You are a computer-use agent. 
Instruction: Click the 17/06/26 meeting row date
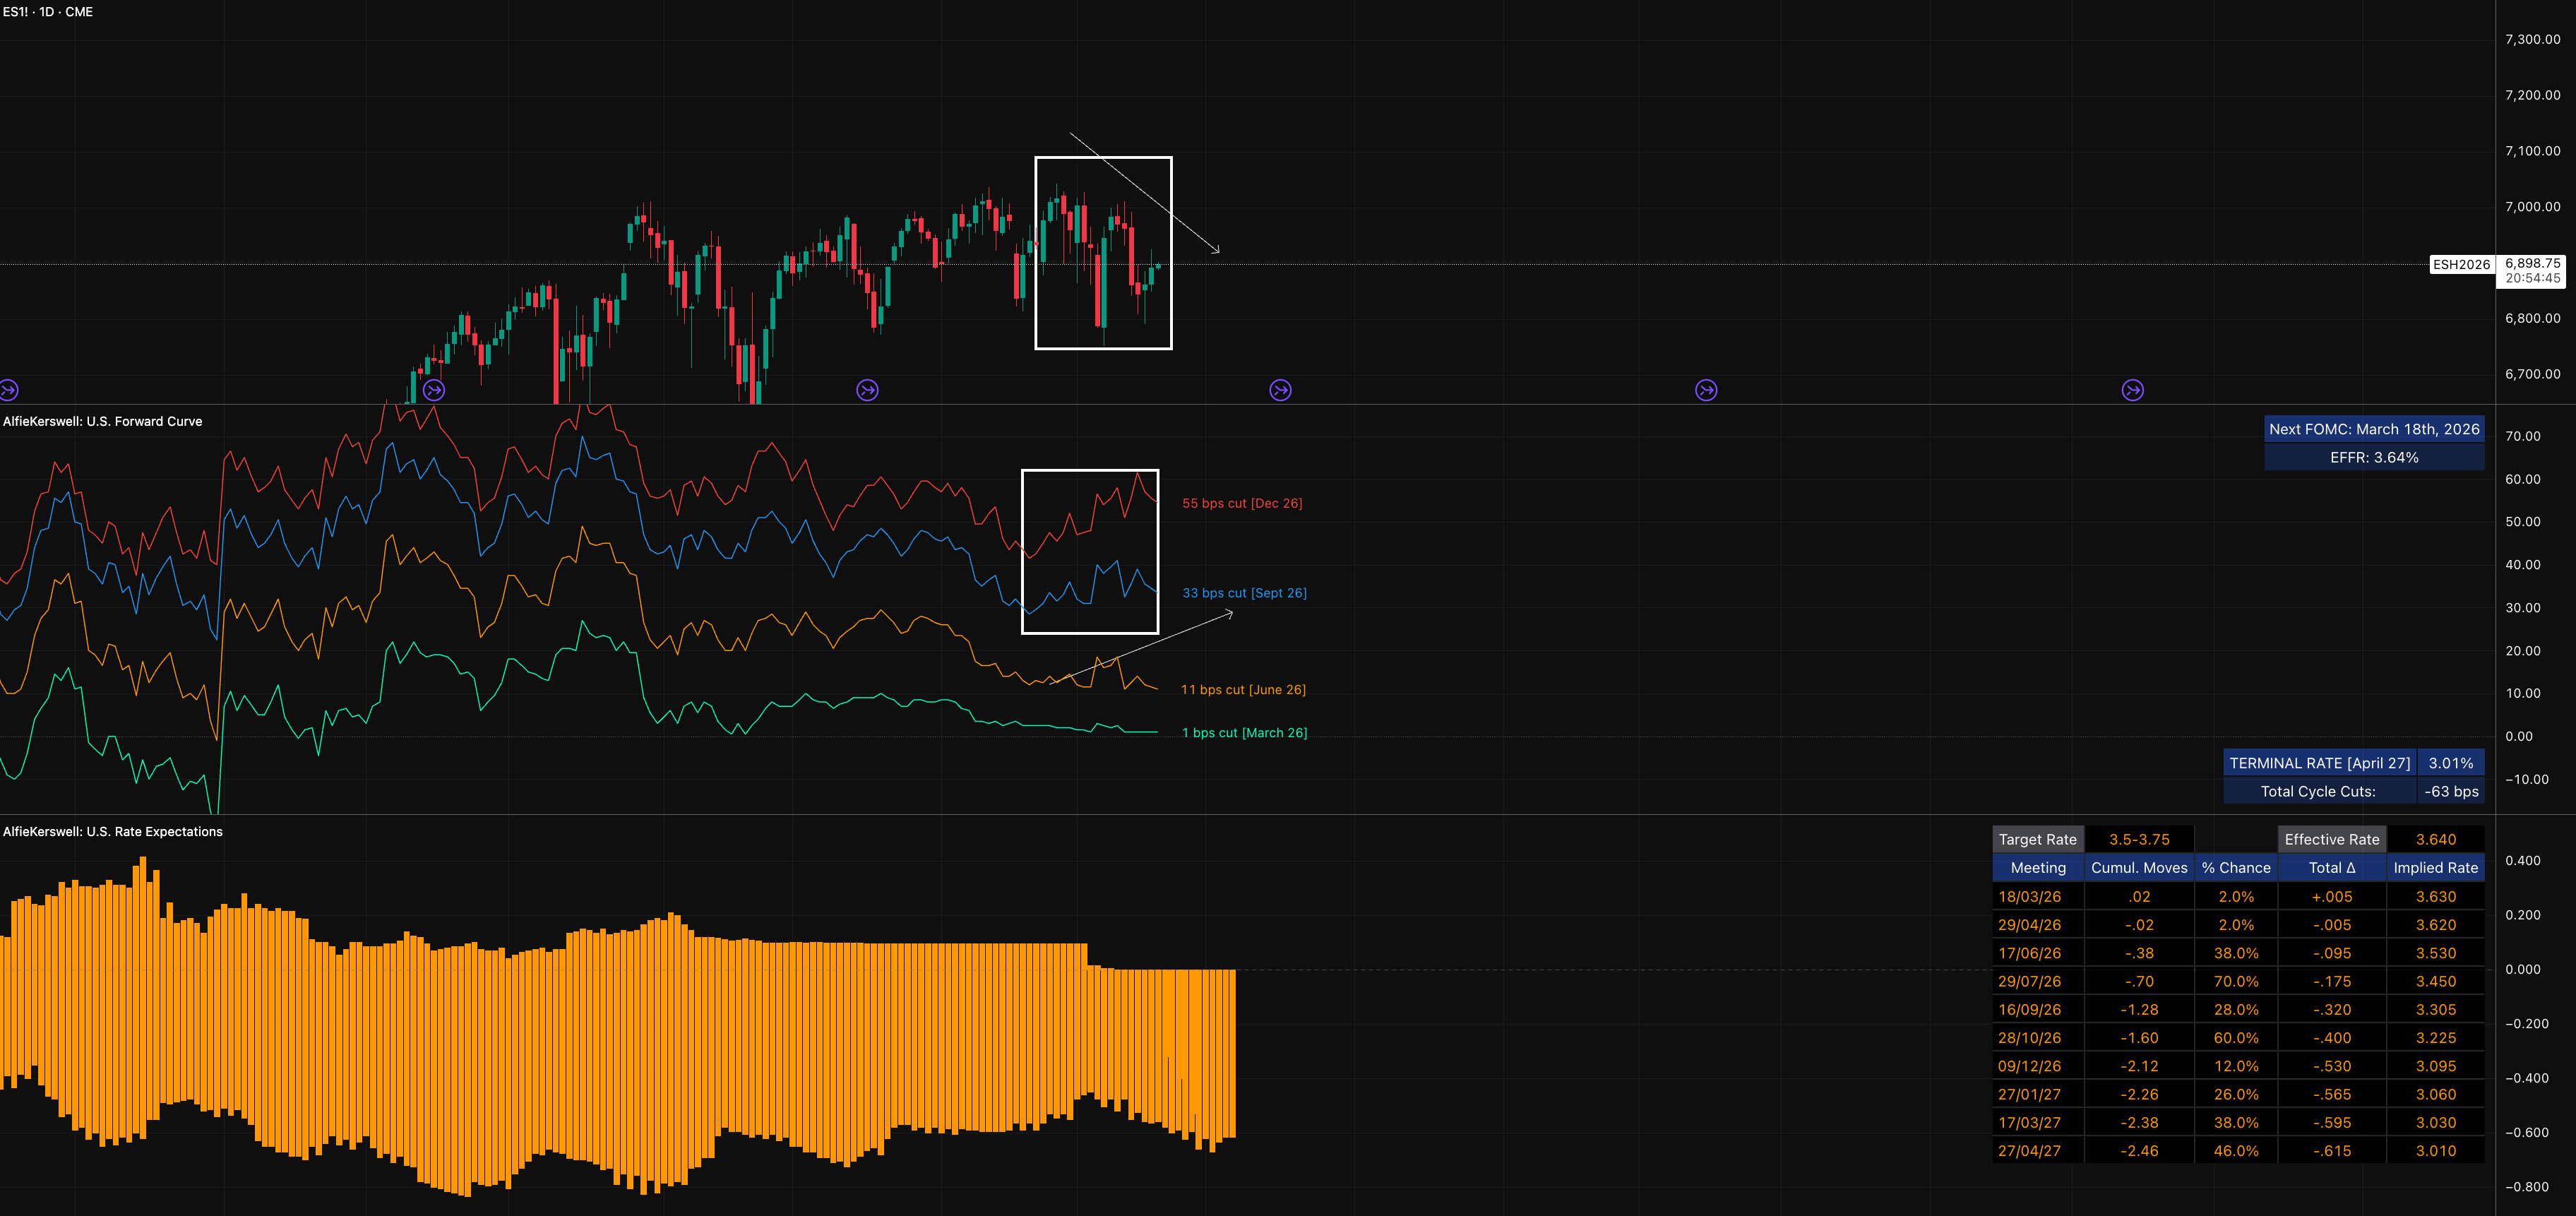click(2029, 953)
